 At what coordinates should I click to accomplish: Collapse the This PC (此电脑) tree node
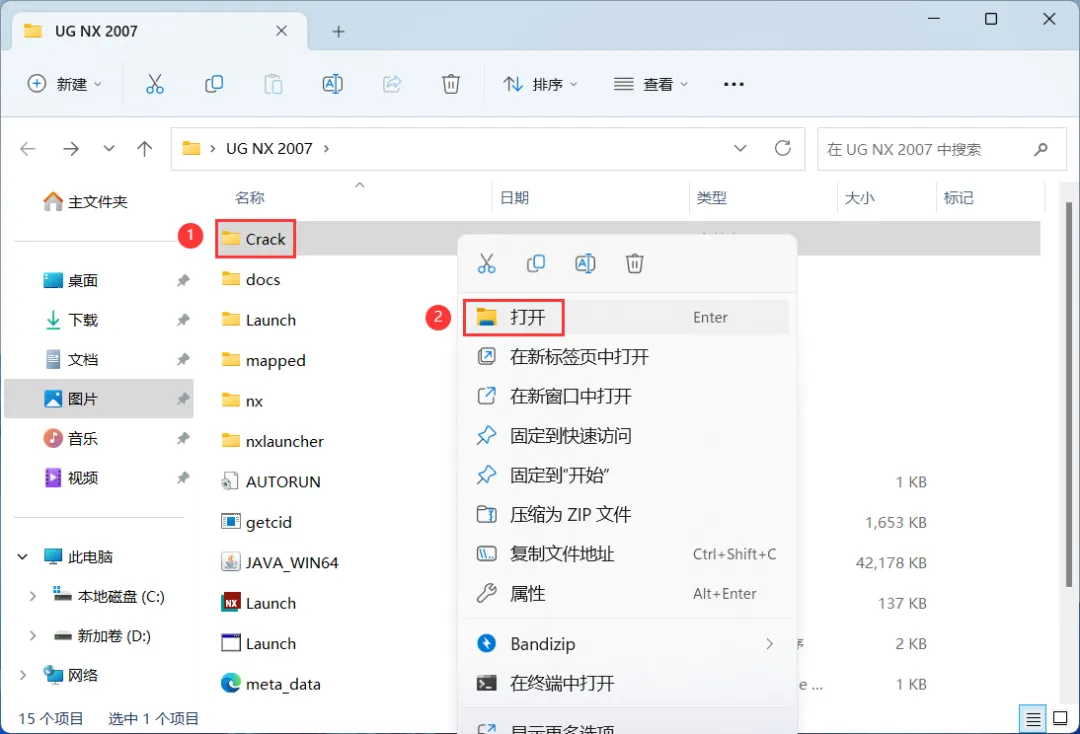[23, 556]
